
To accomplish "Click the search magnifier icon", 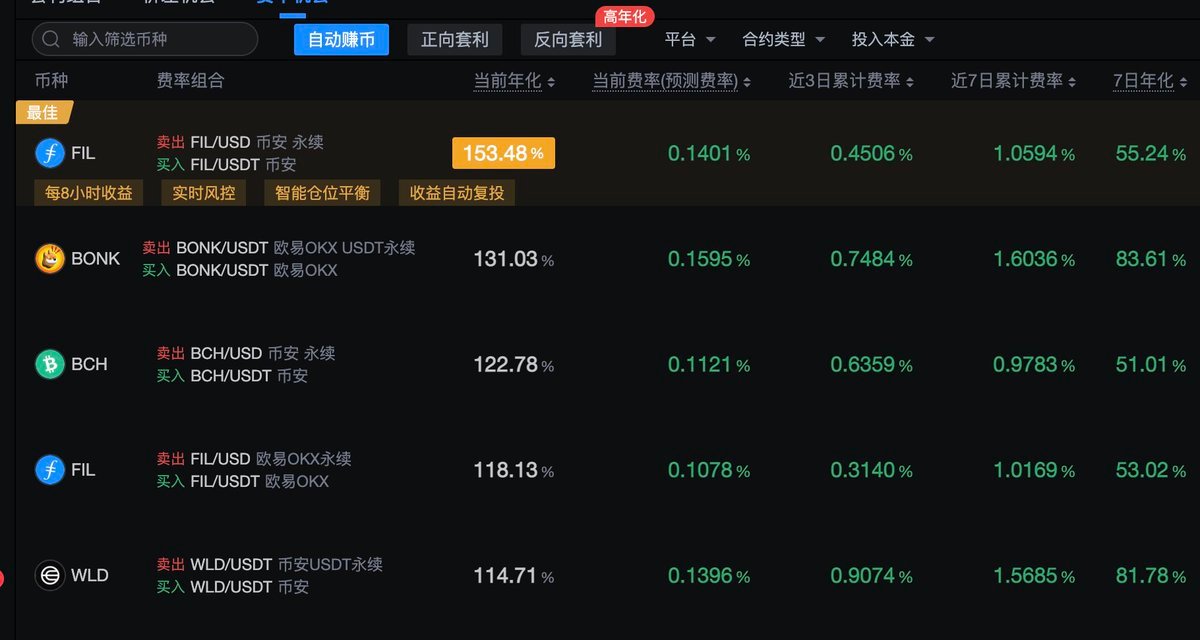I will [x=51, y=39].
